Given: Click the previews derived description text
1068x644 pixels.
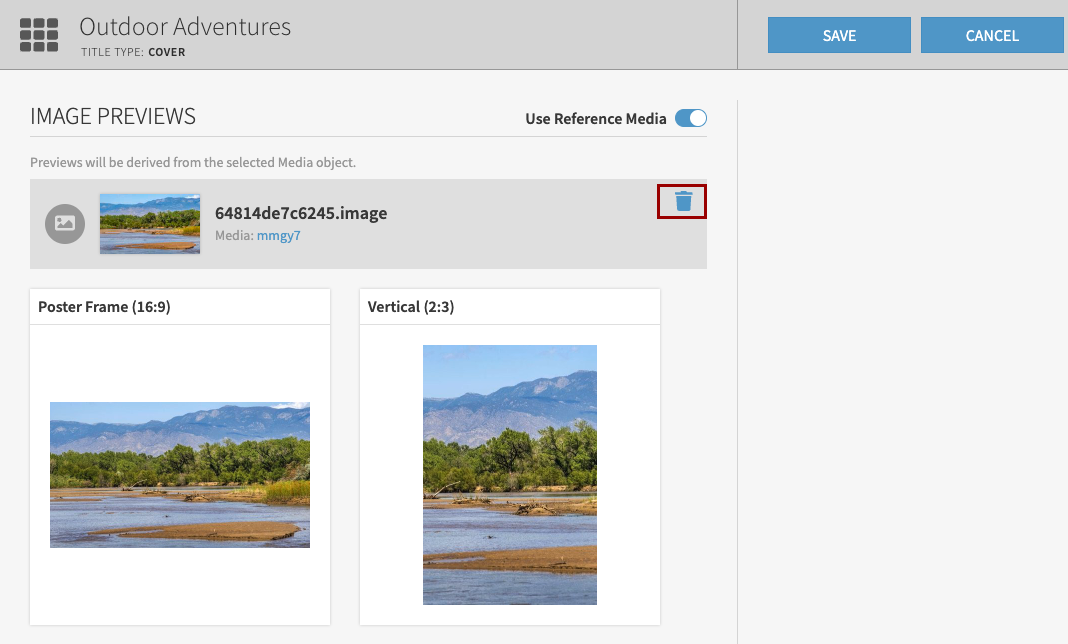Looking at the screenshot, I should click(x=193, y=162).
